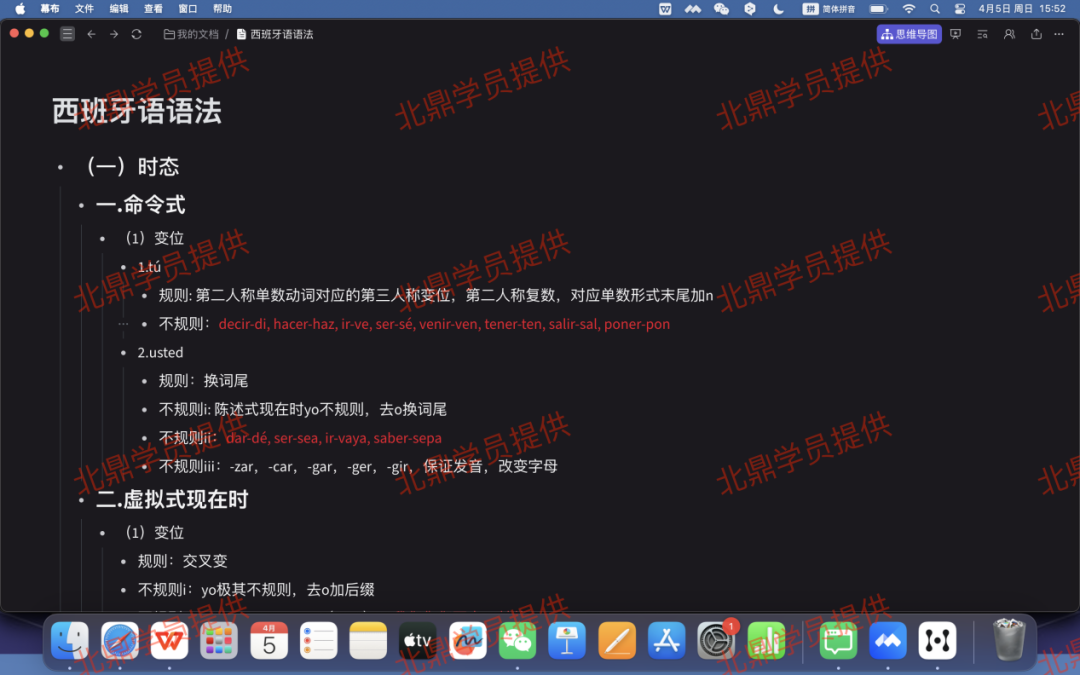Open Reminders from the dock
Image resolution: width=1080 pixels, height=675 pixels.
click(318, 641)
